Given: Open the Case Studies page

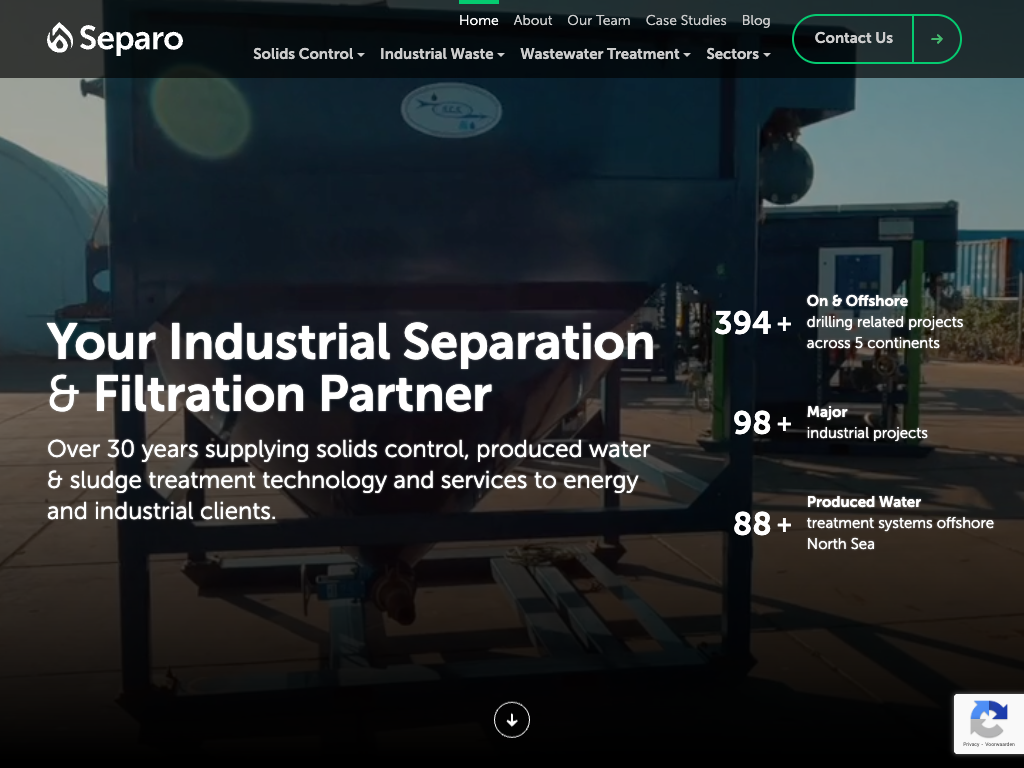Looking at the screenshot, I should pyautogui.click(x=686, y=20).
